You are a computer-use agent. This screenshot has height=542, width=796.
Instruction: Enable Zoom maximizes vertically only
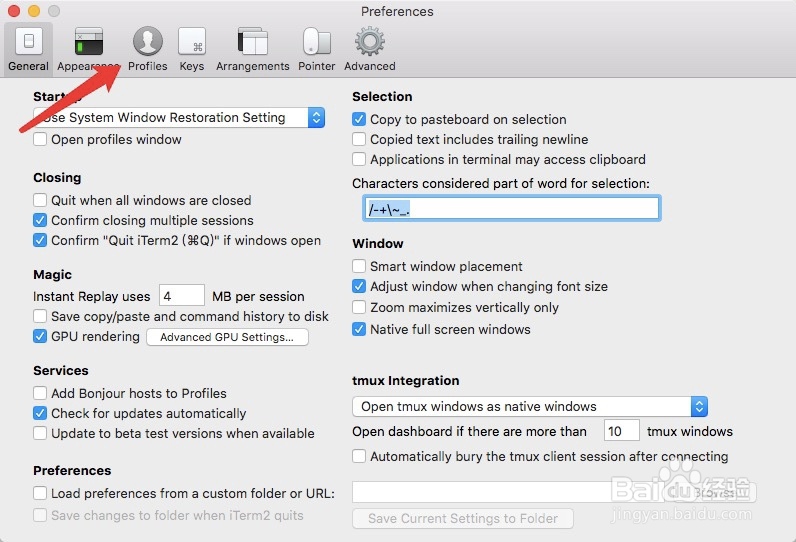(x=359, y=307)
